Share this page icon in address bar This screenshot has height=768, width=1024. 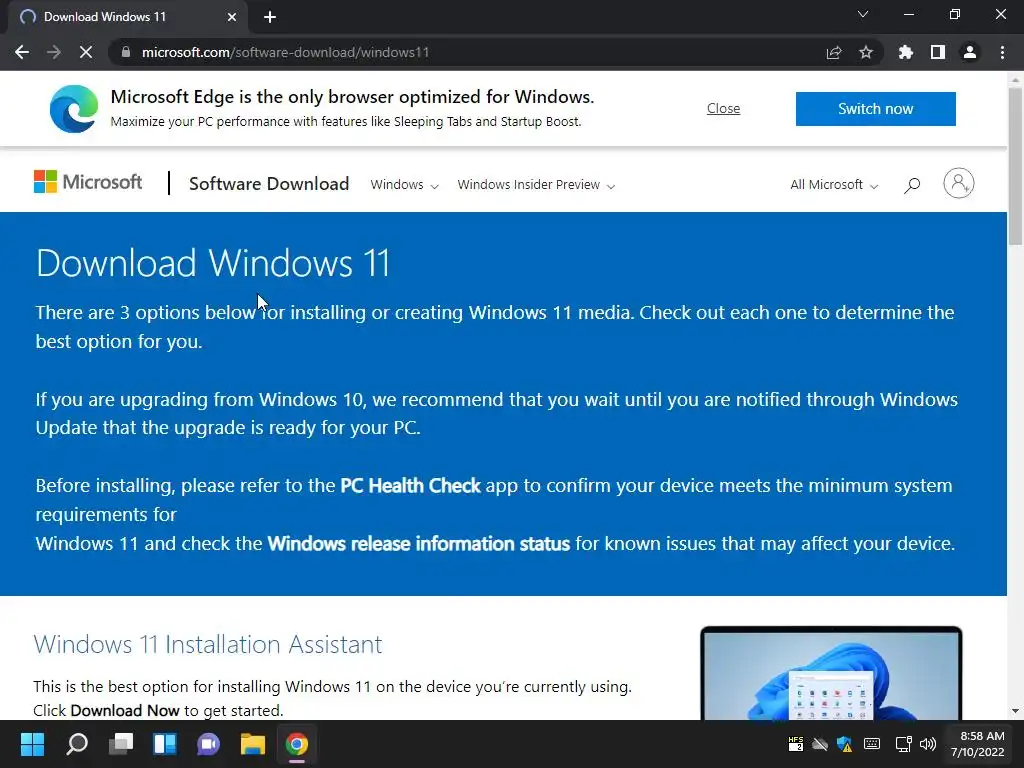pyautogui.click(x=834, y=52)
